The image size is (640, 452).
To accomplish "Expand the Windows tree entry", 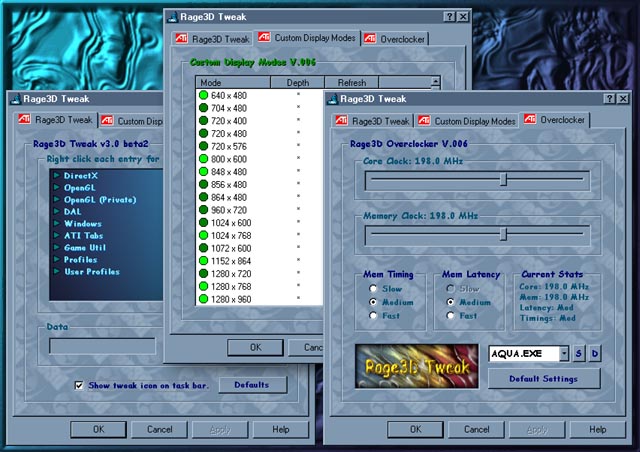I will pyautogui.click(x=57, y=223).
